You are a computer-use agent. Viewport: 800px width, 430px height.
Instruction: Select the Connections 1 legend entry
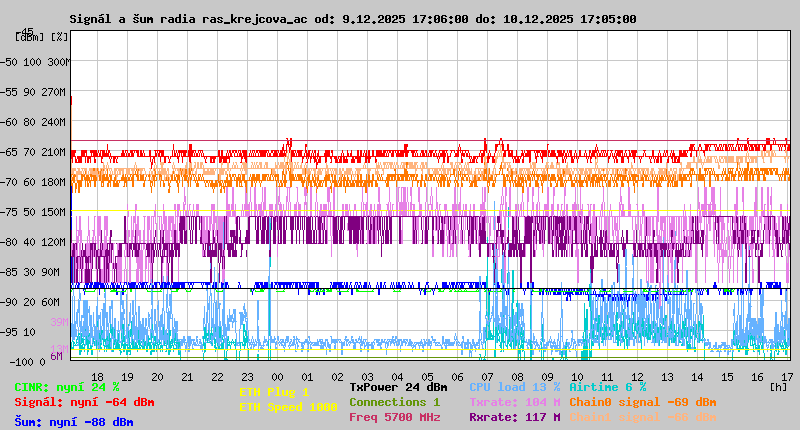[x=394, y=402]
